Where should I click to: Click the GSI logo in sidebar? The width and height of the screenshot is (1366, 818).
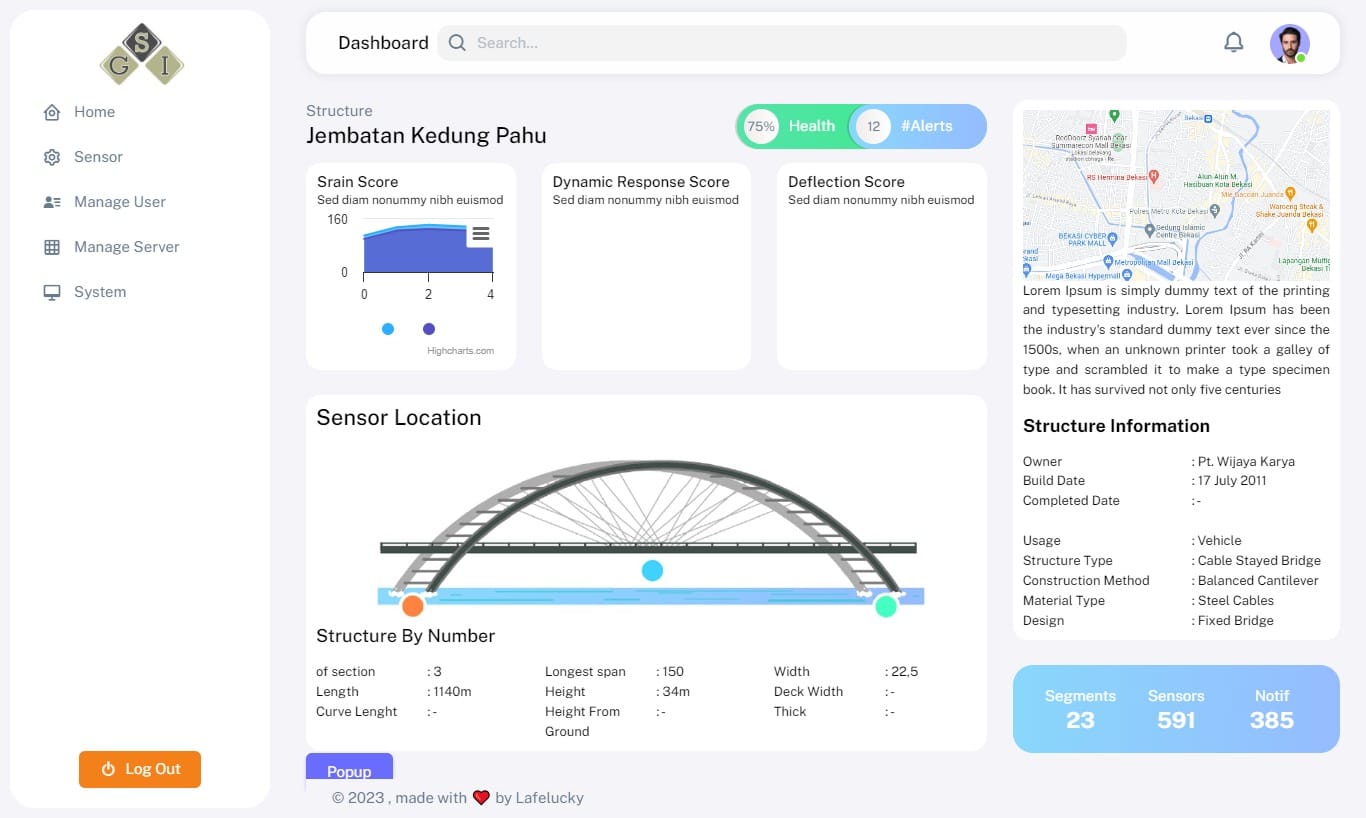[141, 54]
